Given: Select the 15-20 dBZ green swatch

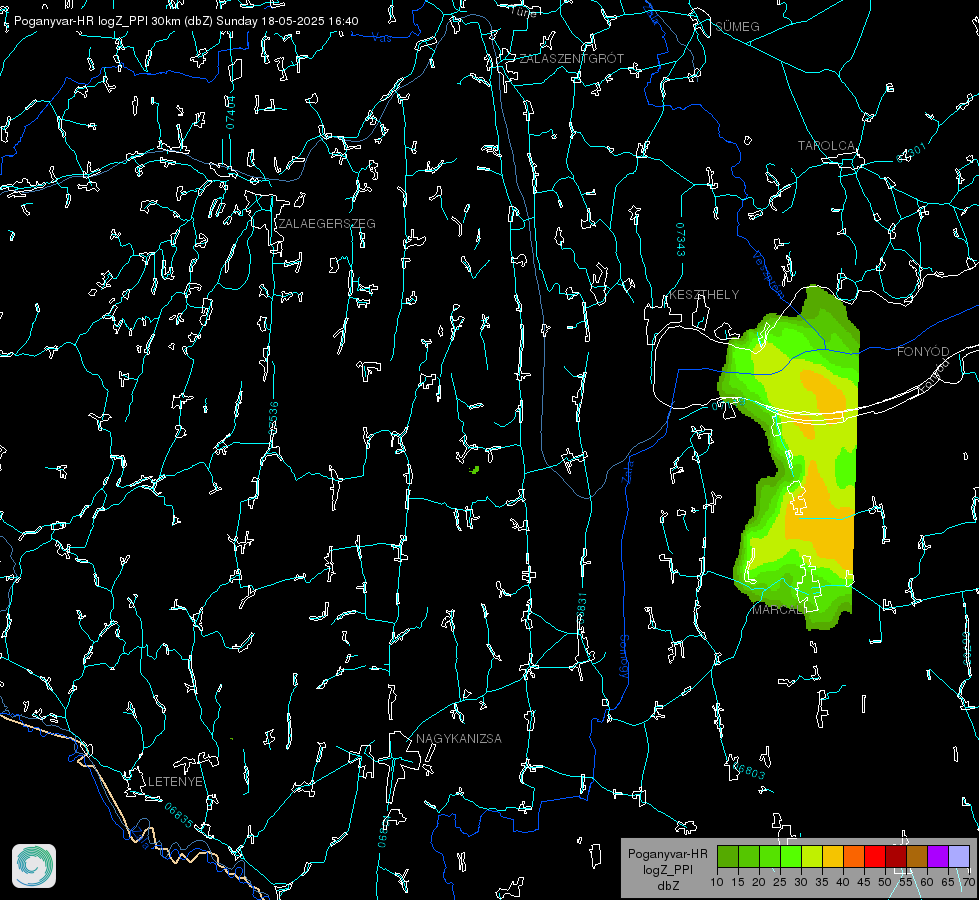Looking at the screenshot, I should (749, 856).
